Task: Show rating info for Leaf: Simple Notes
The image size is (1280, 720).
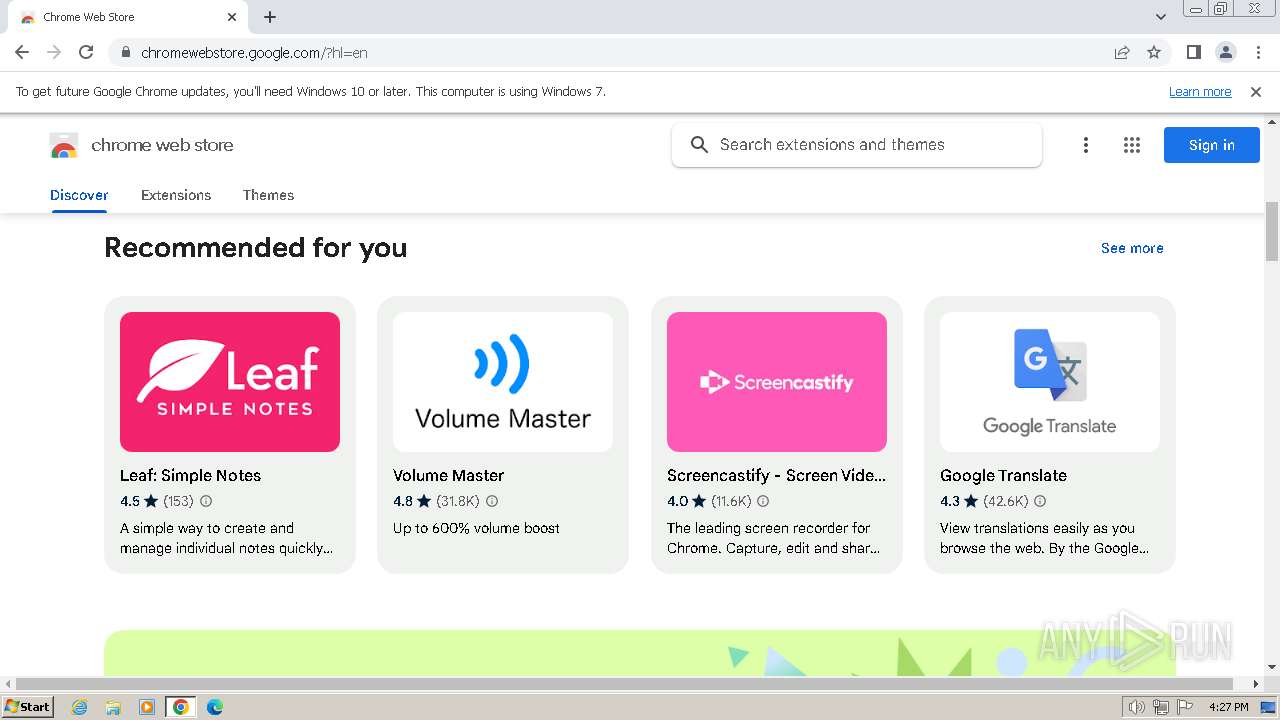Action: point(206,501)
